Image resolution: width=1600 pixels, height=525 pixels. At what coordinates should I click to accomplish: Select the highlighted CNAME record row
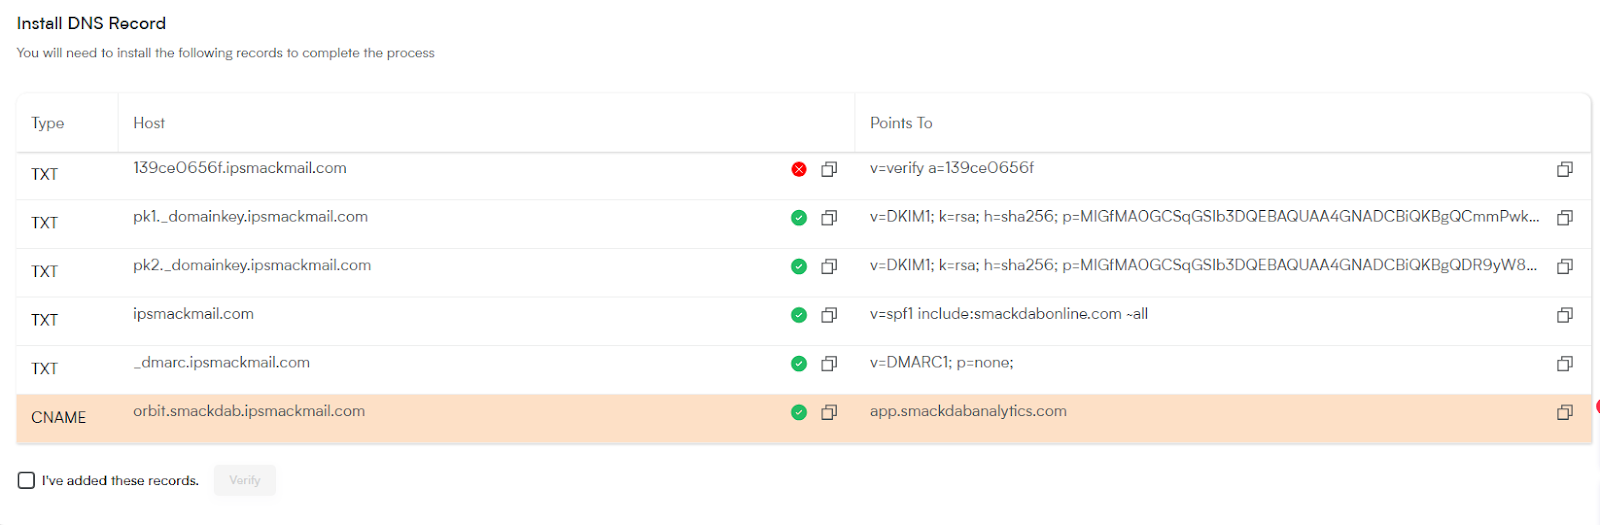[x=804, y=418]
